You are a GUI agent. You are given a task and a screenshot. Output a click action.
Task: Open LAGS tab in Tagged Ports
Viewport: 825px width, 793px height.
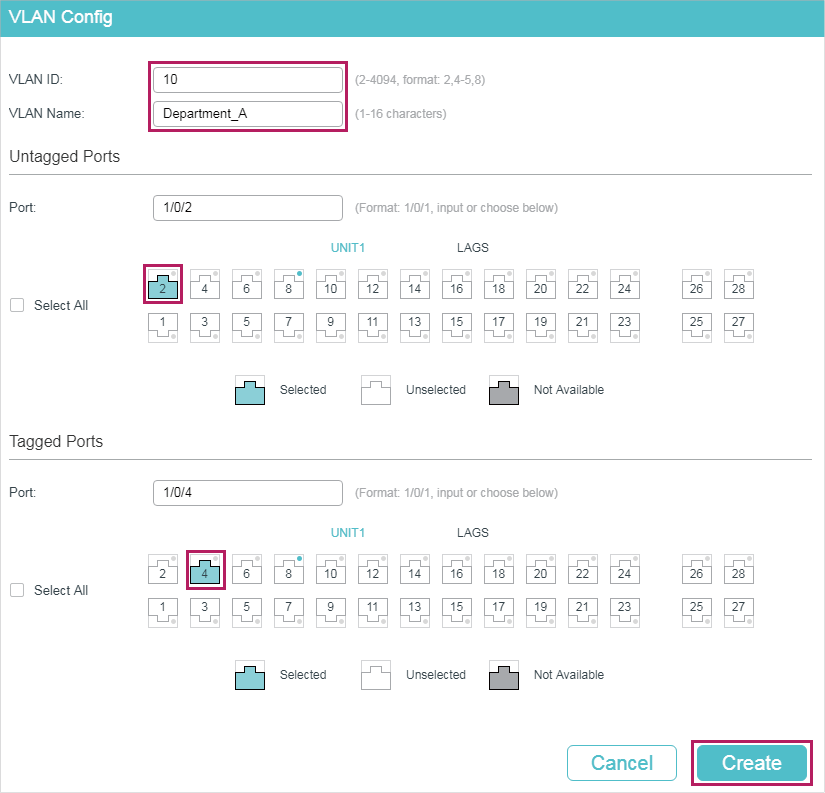click(x=472, y=533)
